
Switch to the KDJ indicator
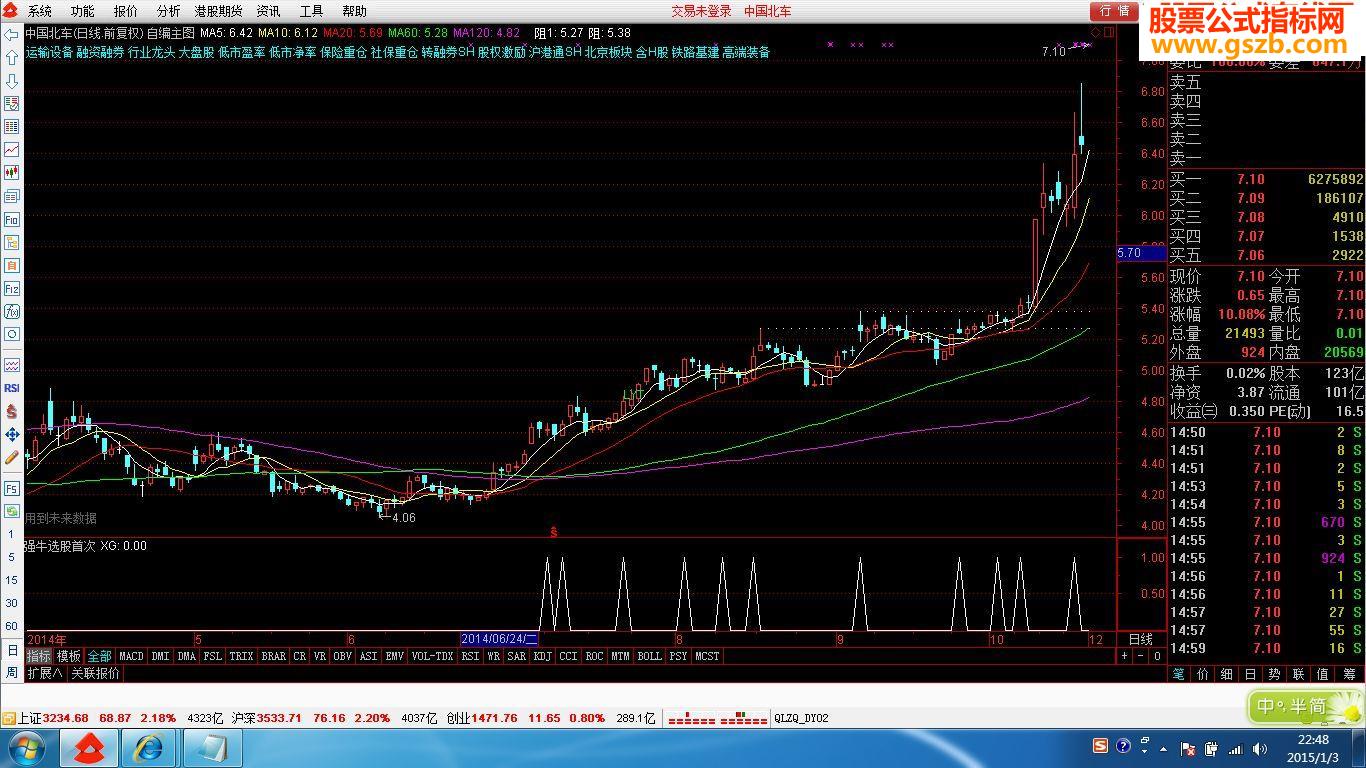point(542,656)
